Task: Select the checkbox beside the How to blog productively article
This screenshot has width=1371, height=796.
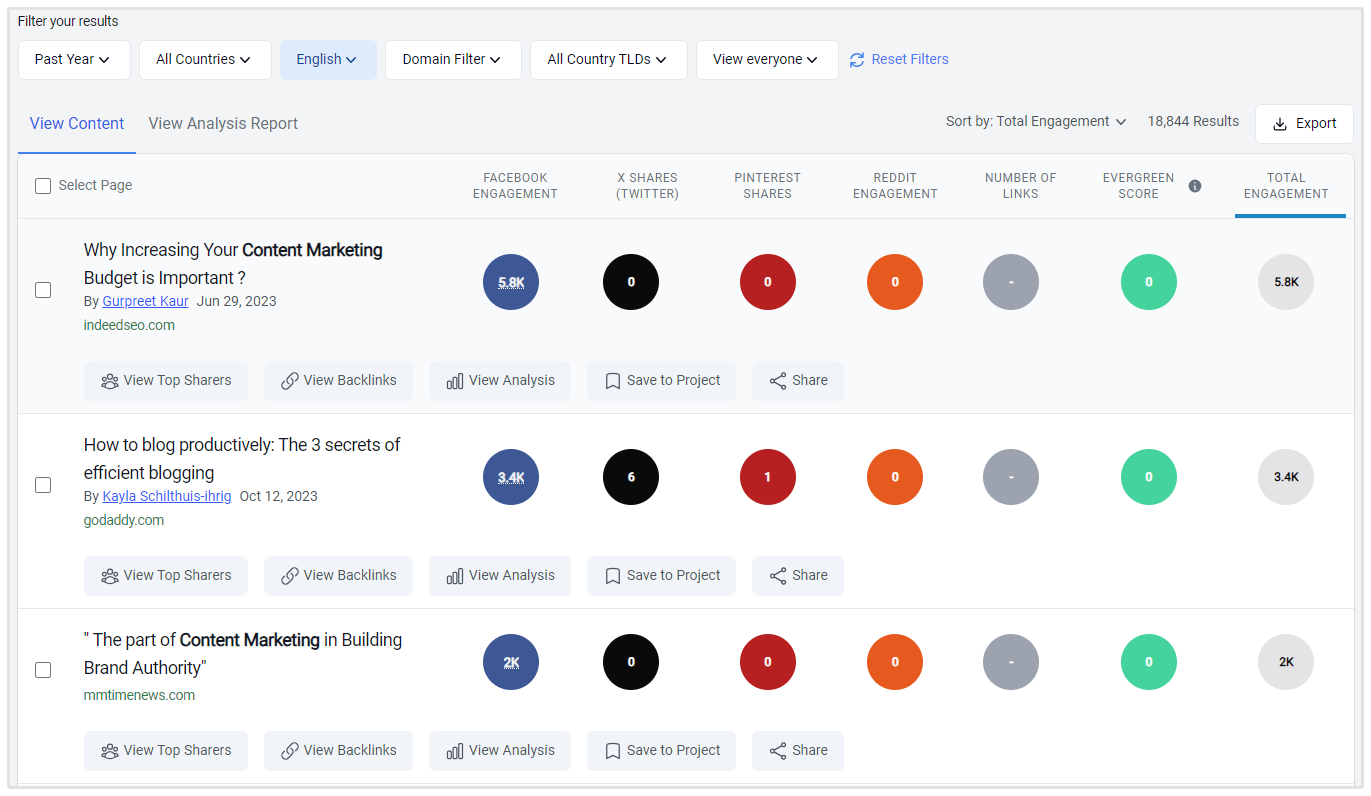Action: (43, 485)
